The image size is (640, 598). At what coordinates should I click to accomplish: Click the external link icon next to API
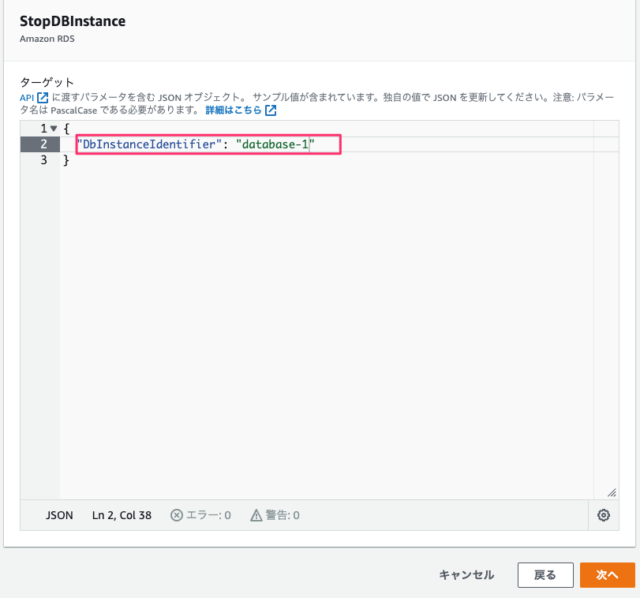(42, 98)
